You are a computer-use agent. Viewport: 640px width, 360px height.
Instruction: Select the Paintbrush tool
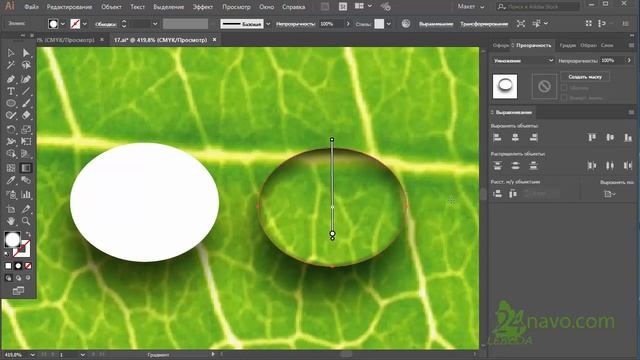click(x=26, y=103)
